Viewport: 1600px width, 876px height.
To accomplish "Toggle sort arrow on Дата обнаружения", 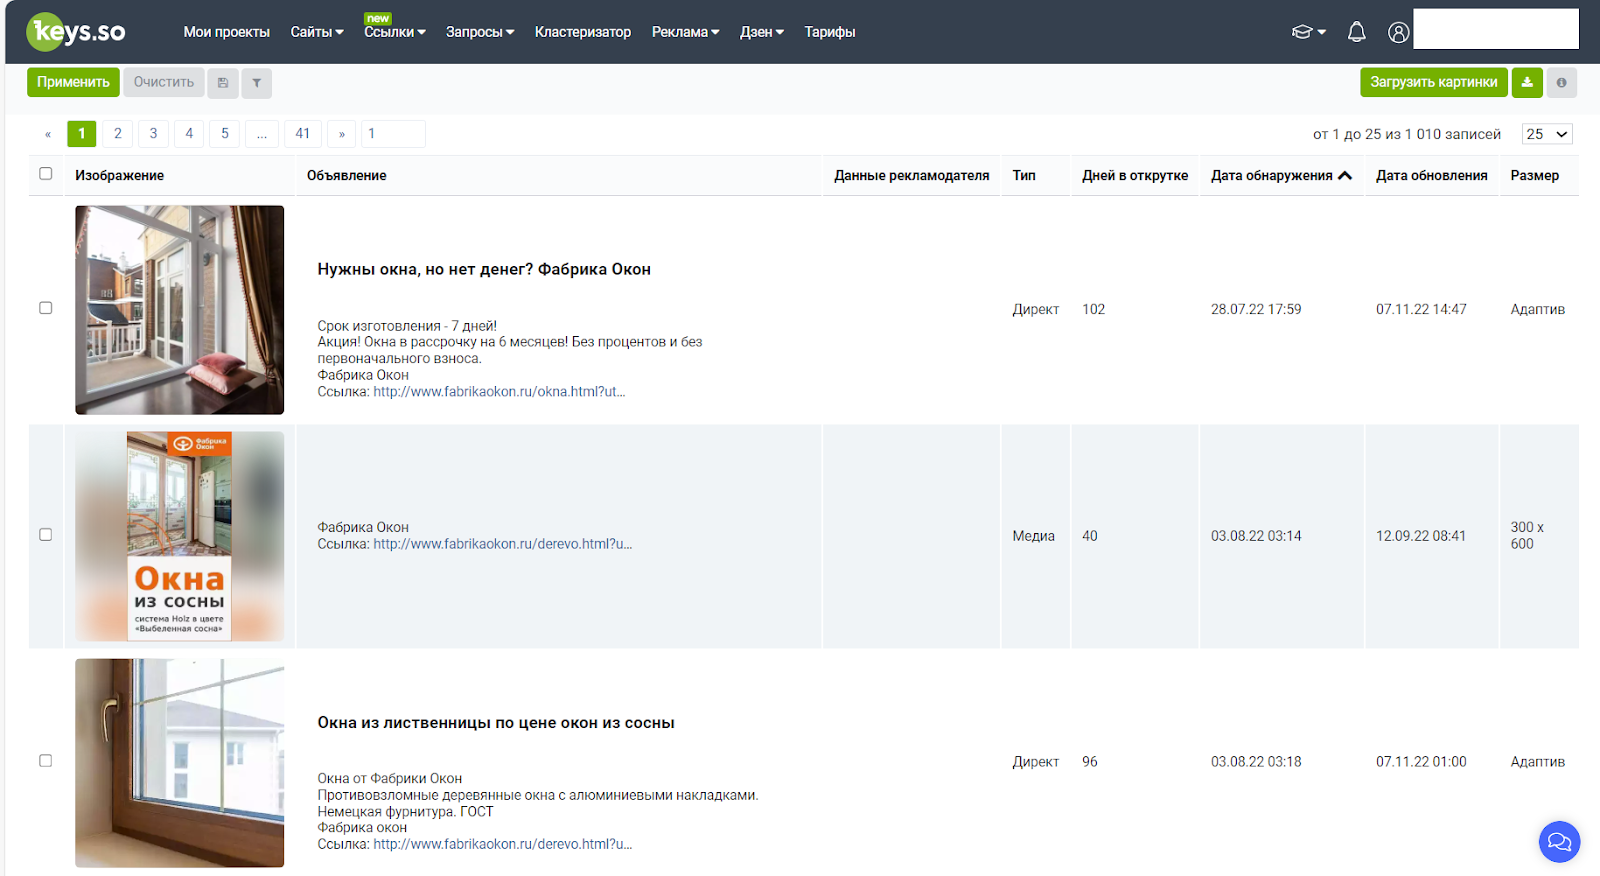I will click(x=1345, y=176).
